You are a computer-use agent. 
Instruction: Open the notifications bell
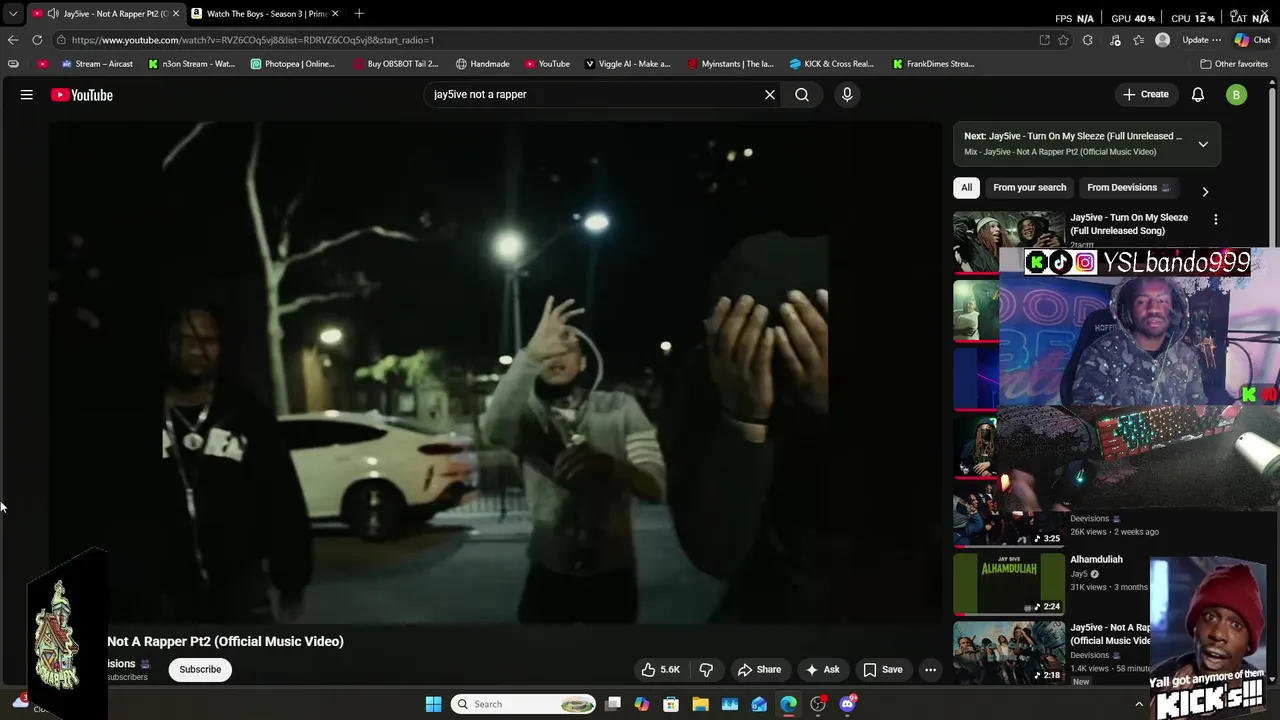[1198, 95]
